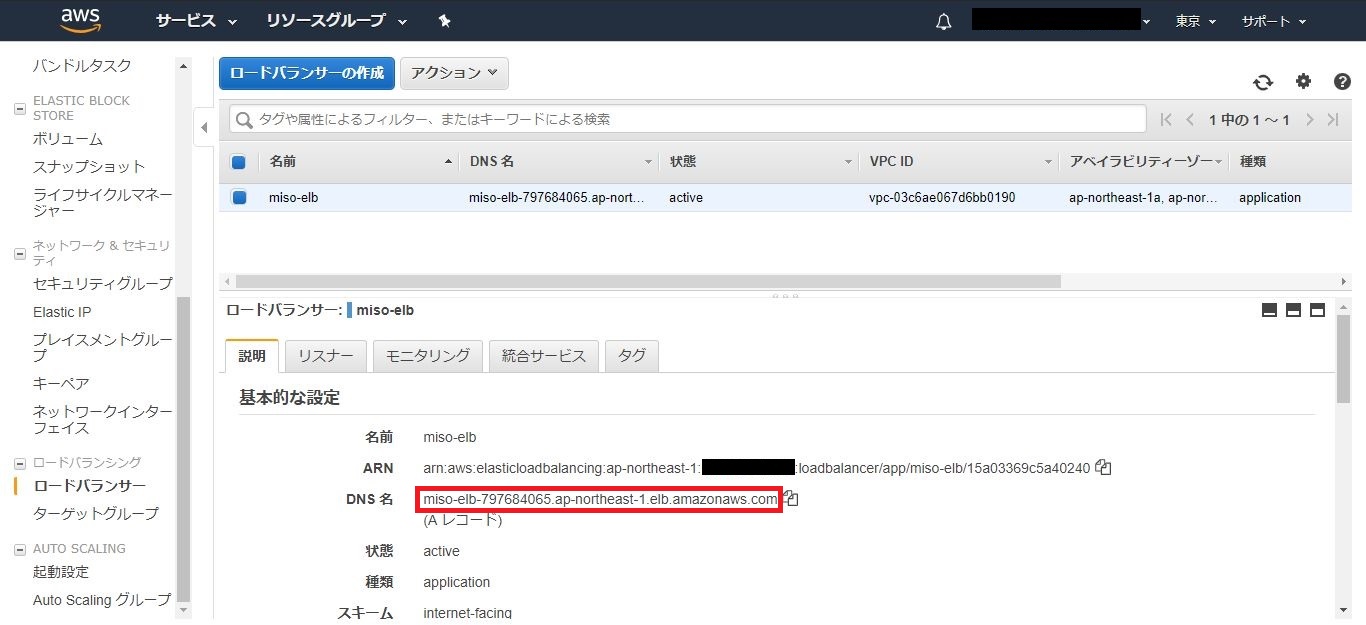Open the 東京 region selector

point(1195,21)
